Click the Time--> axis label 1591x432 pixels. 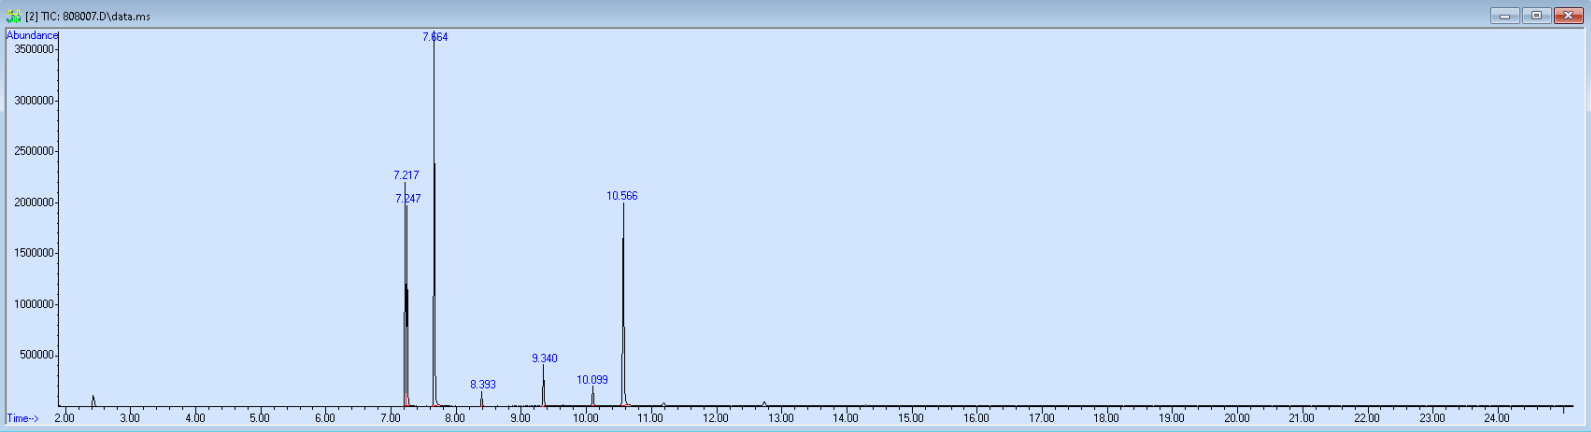pos(23,418)
